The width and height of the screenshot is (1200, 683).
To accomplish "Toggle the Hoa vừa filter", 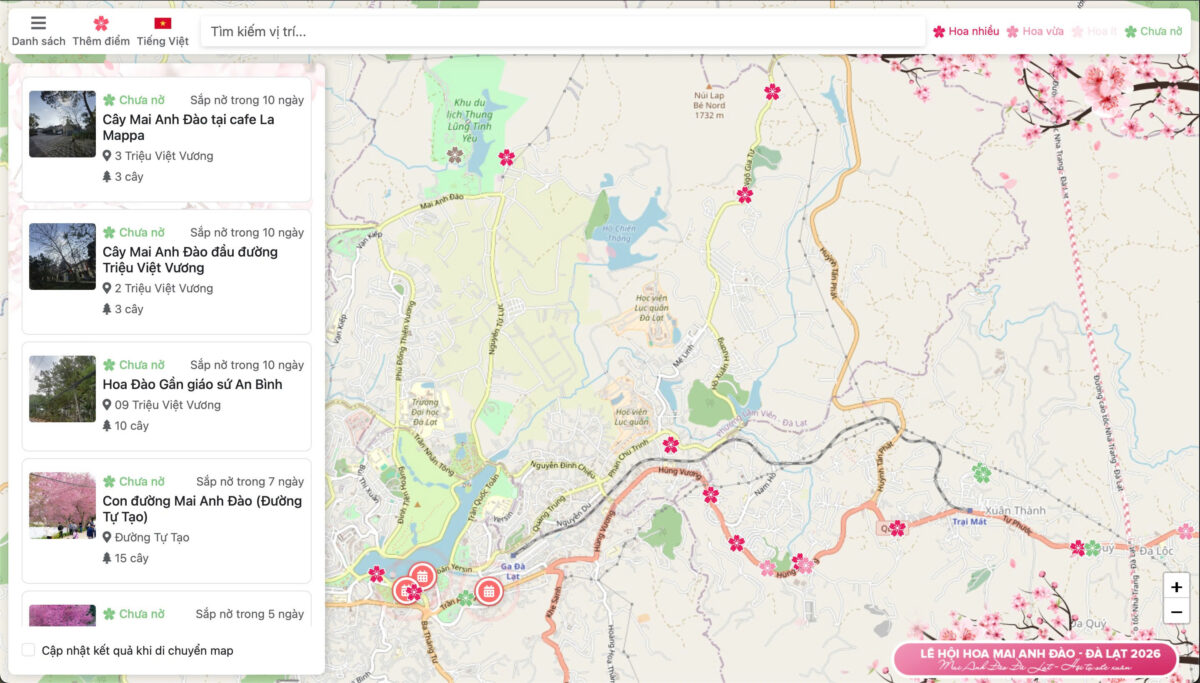I will coord(1035,31).
